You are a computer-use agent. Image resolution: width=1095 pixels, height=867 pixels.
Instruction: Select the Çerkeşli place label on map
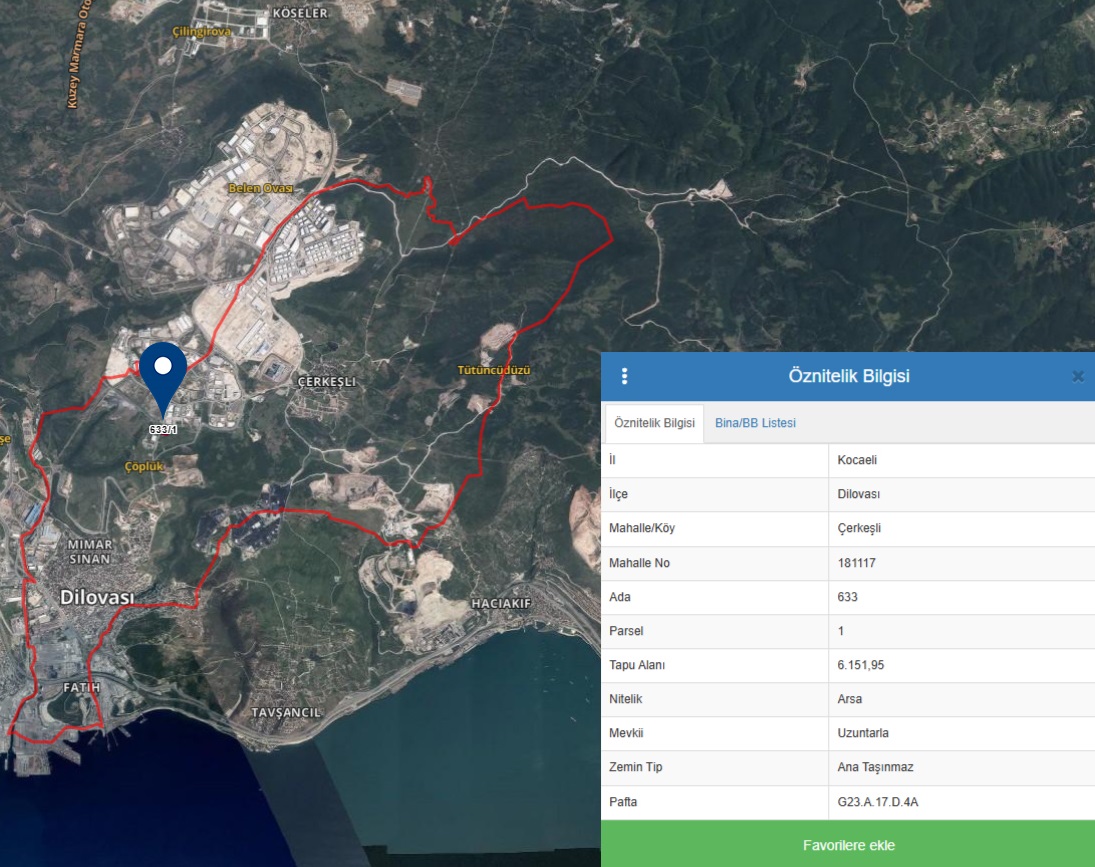tap(327, 382)
